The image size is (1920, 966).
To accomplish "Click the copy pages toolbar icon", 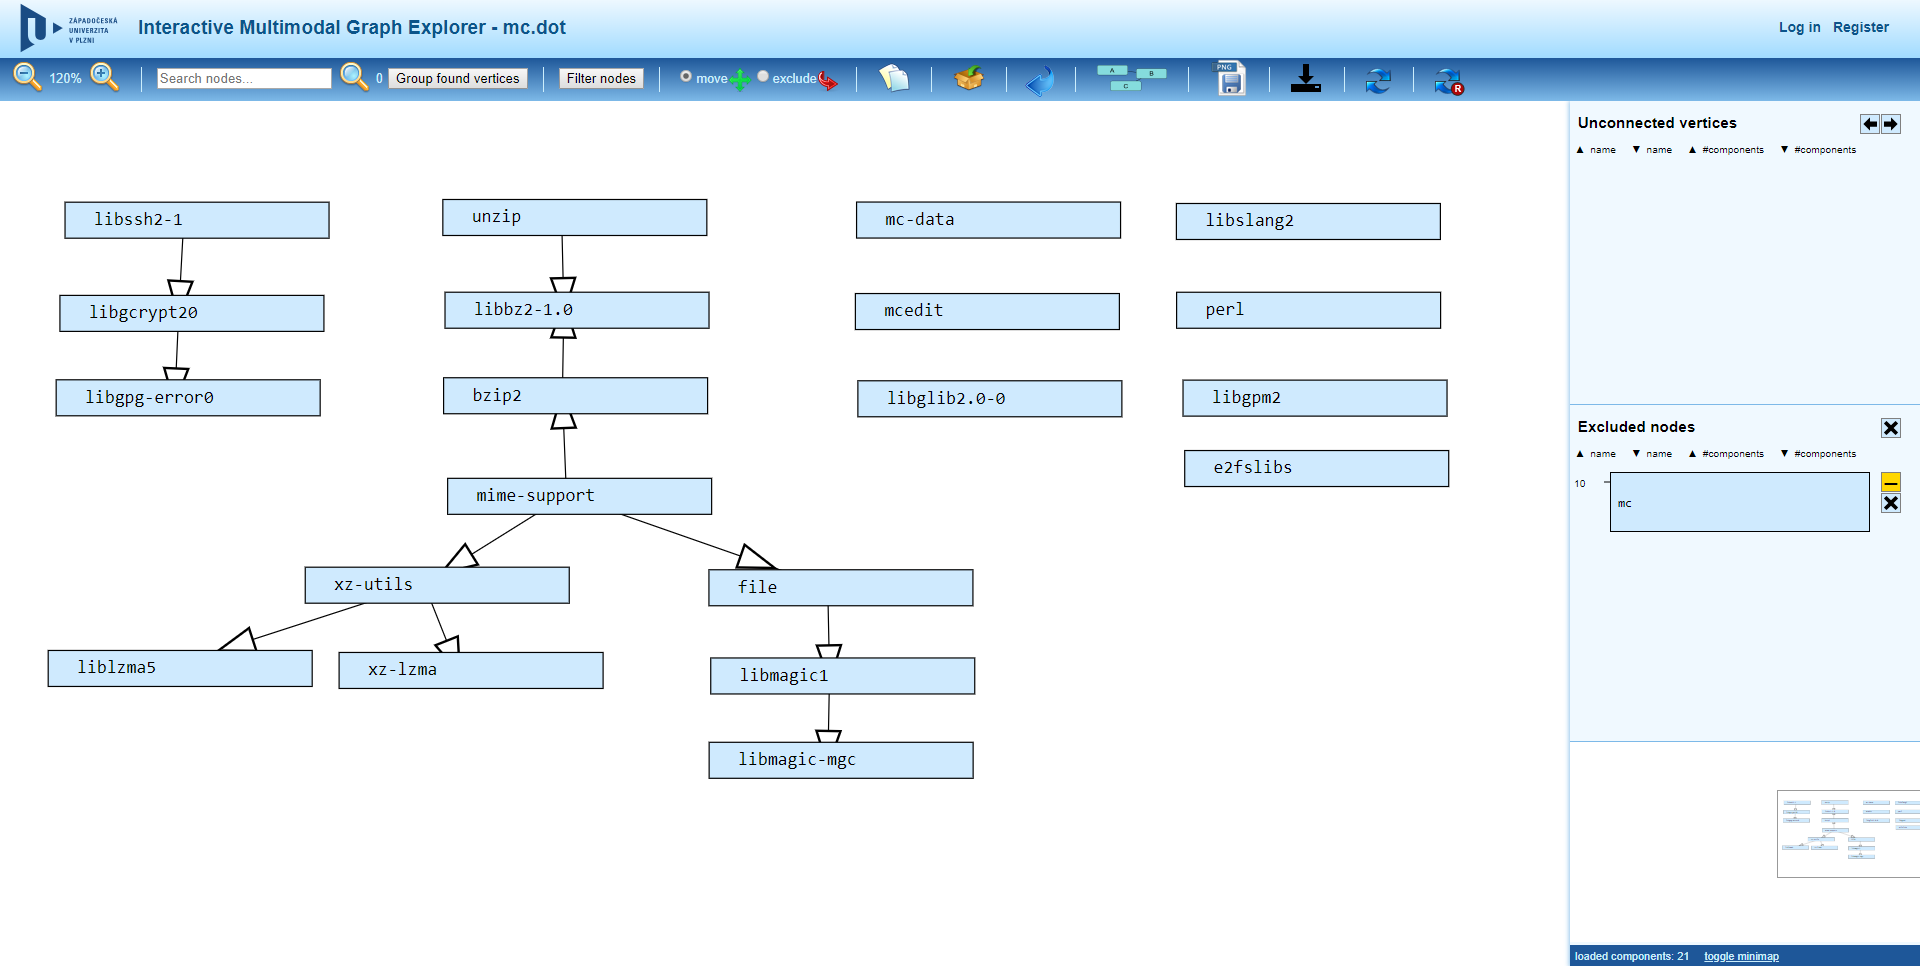I will click(894, 78).
